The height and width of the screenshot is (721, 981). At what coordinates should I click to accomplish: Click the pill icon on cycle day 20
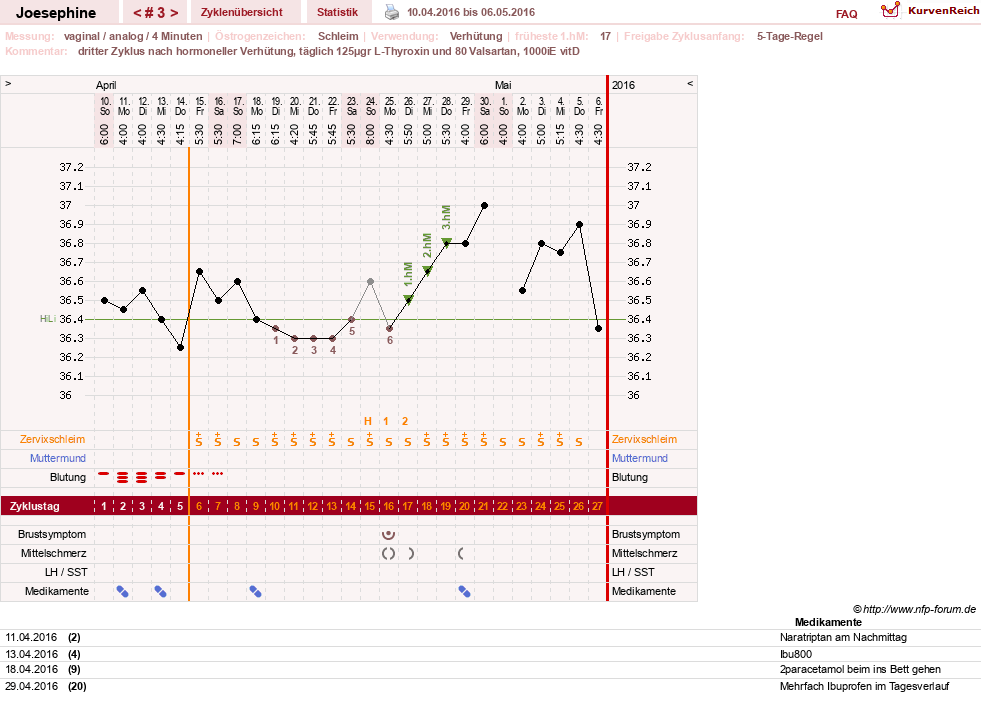pos(464,591)
